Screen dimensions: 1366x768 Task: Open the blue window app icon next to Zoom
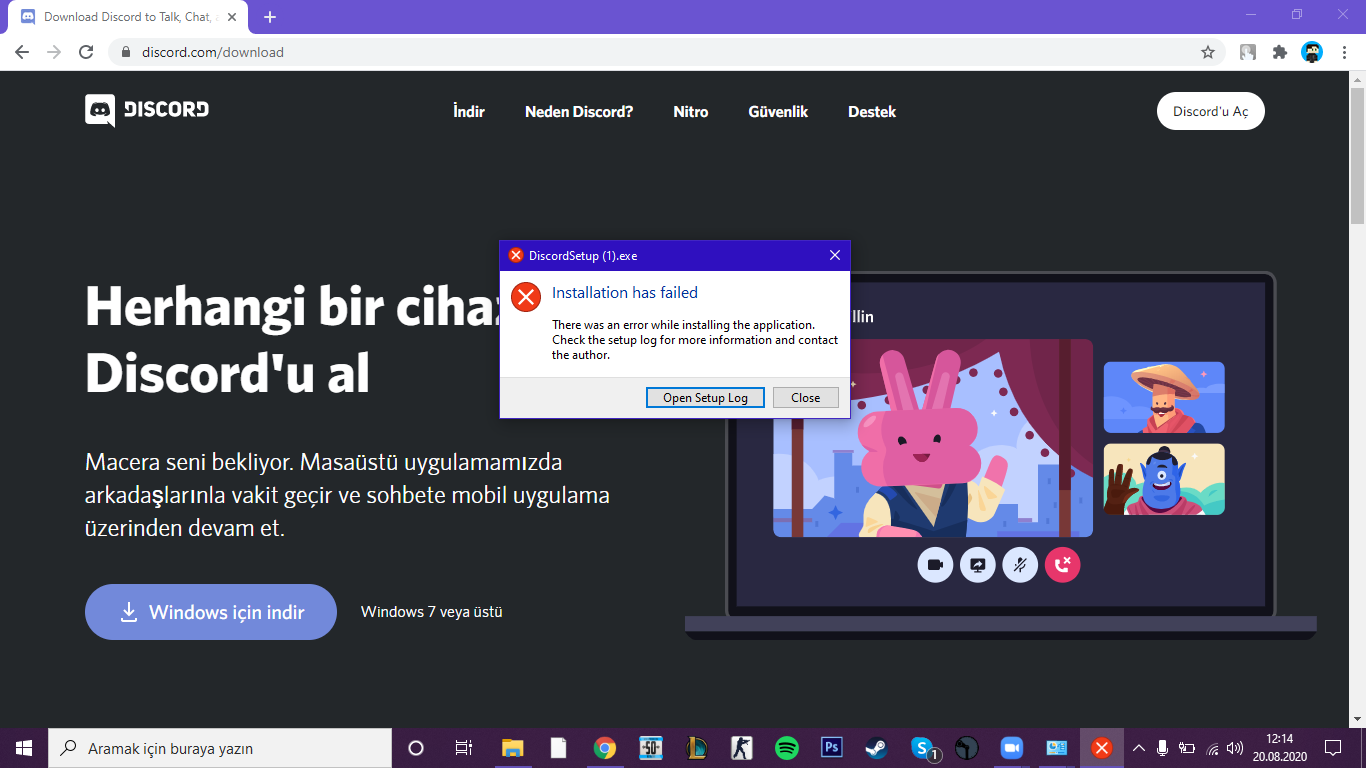[x=1056, y=748]
